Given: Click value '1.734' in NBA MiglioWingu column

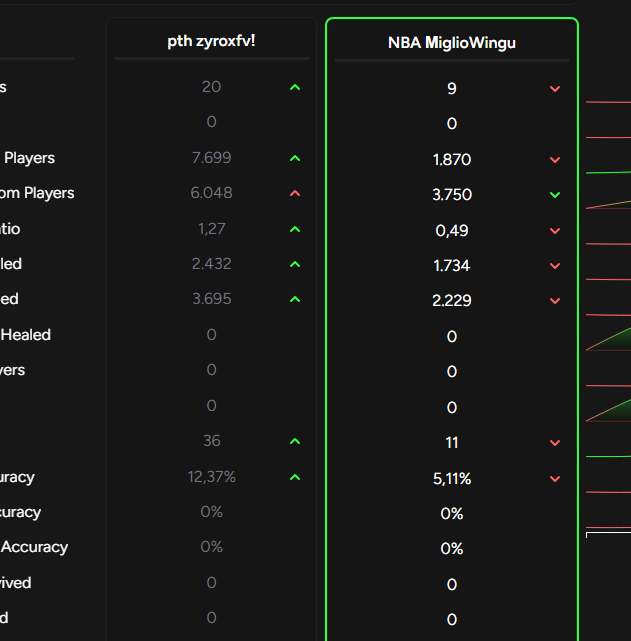Looking at the screenshot, I should (x=452, y=266).
